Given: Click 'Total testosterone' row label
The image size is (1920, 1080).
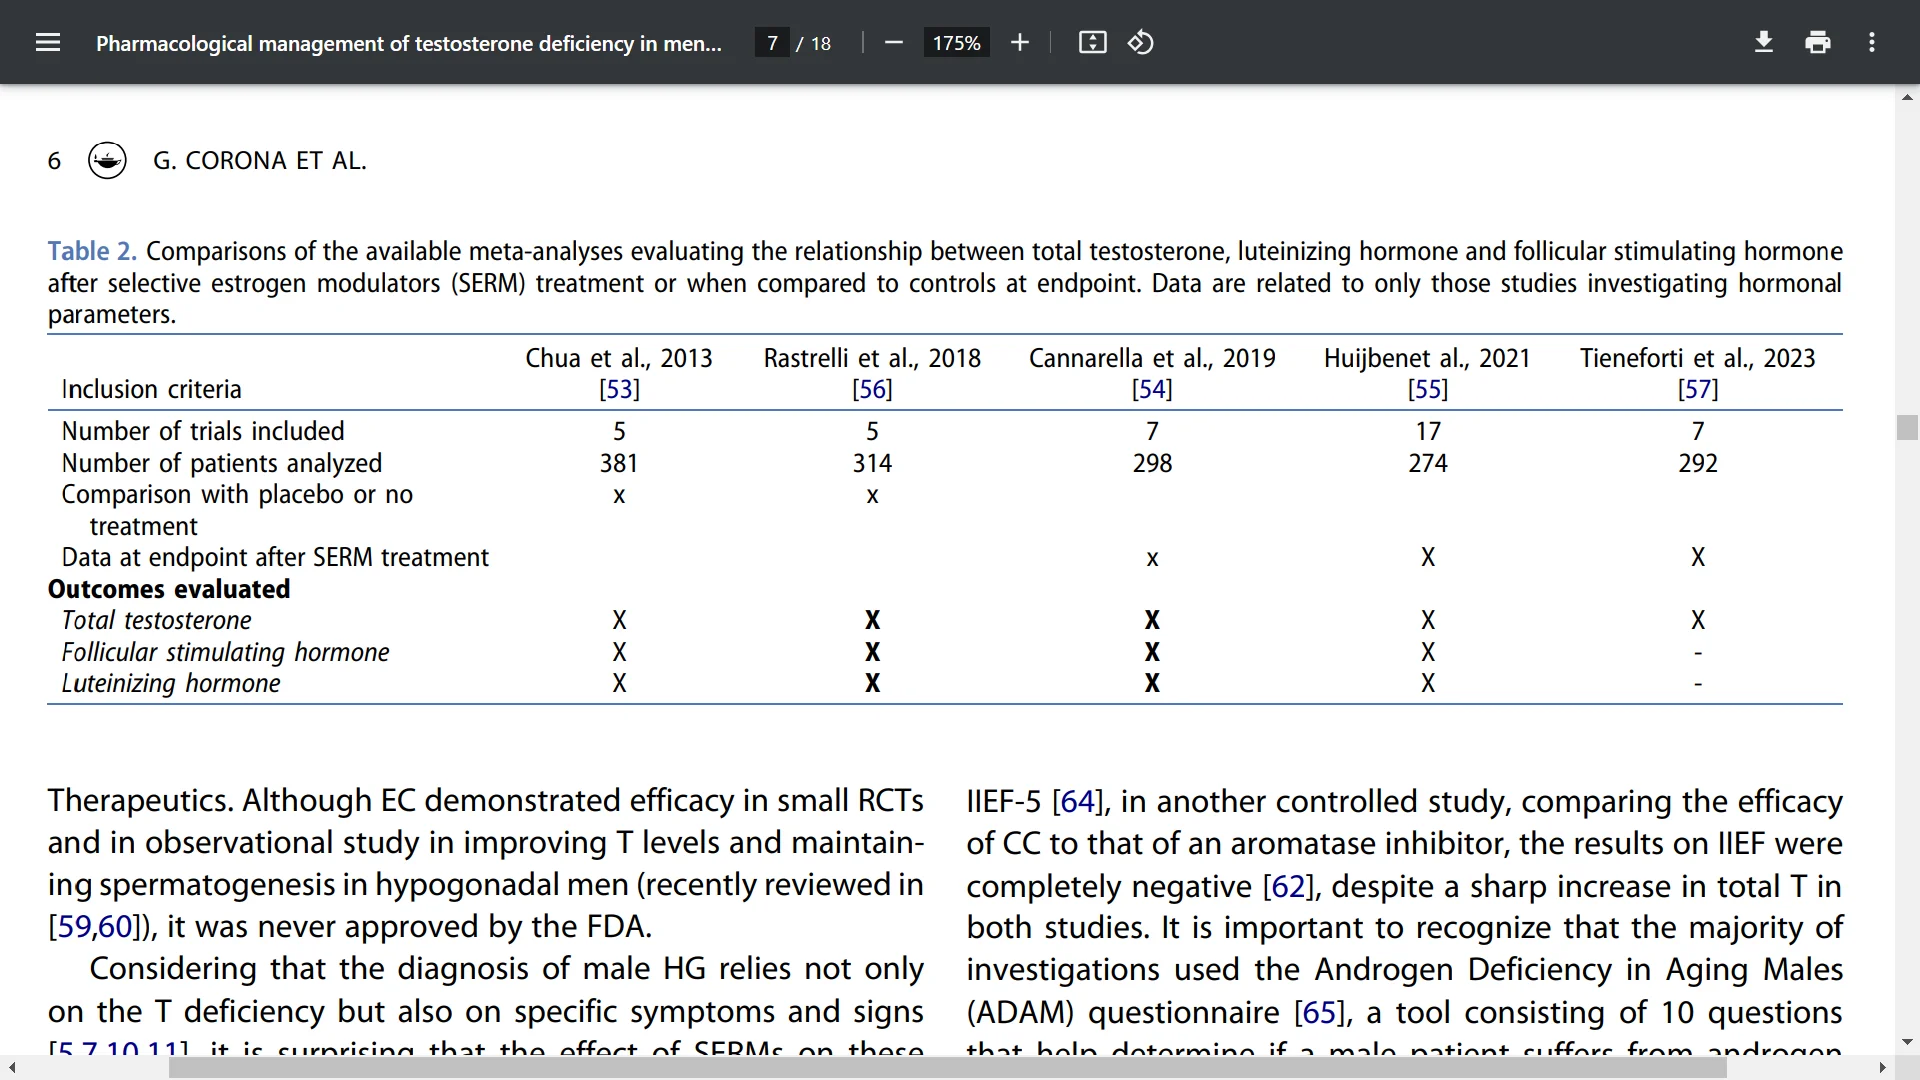Looking at the screenshot, I should (x=156, y=621).
